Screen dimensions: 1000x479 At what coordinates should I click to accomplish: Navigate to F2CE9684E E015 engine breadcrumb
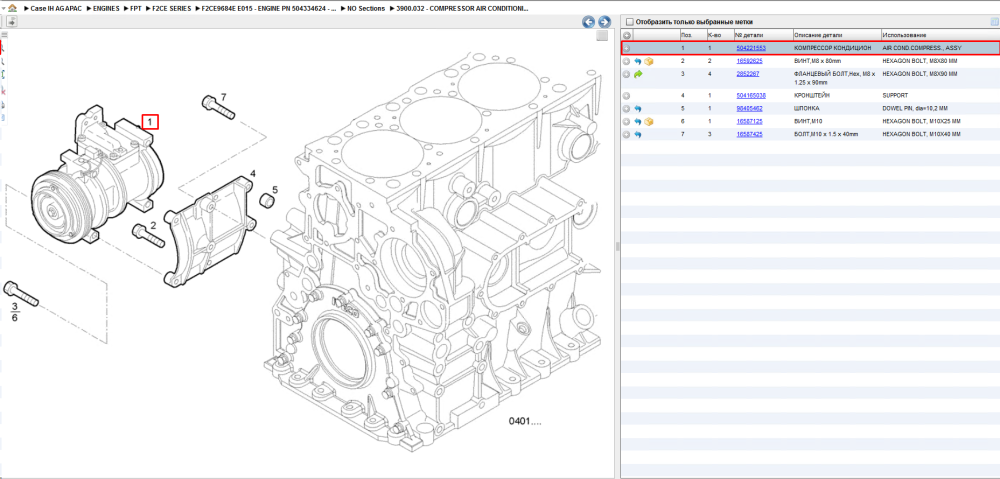point(268,9)
